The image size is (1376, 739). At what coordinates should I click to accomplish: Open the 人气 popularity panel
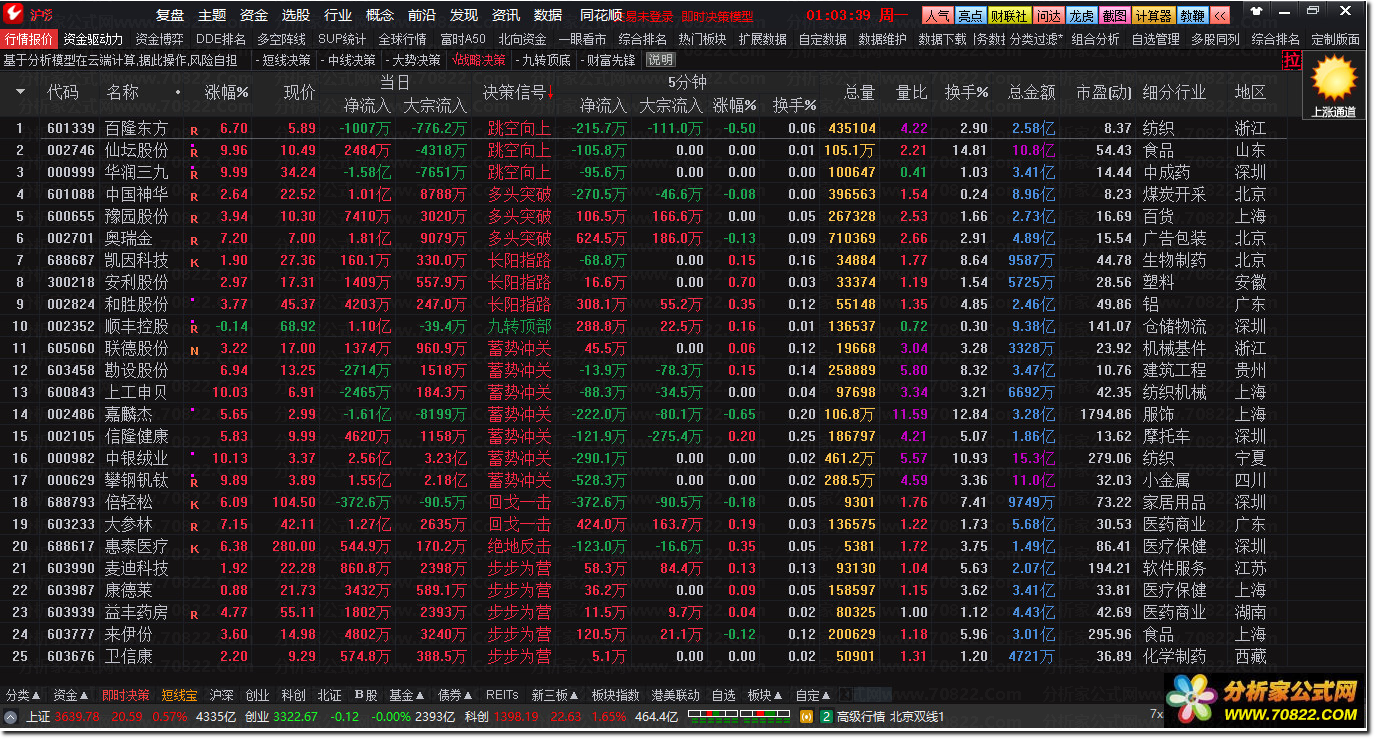(937, 16)
